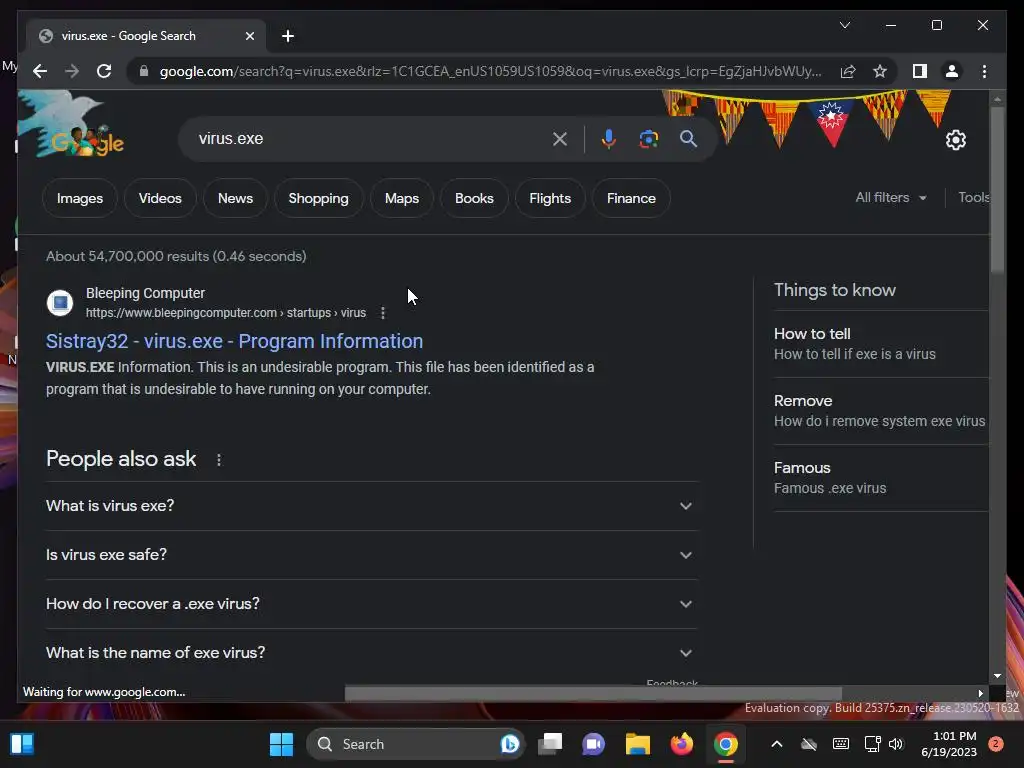1024x768 pixels.
Task: Switch to News results
Action: pos(235,198)
